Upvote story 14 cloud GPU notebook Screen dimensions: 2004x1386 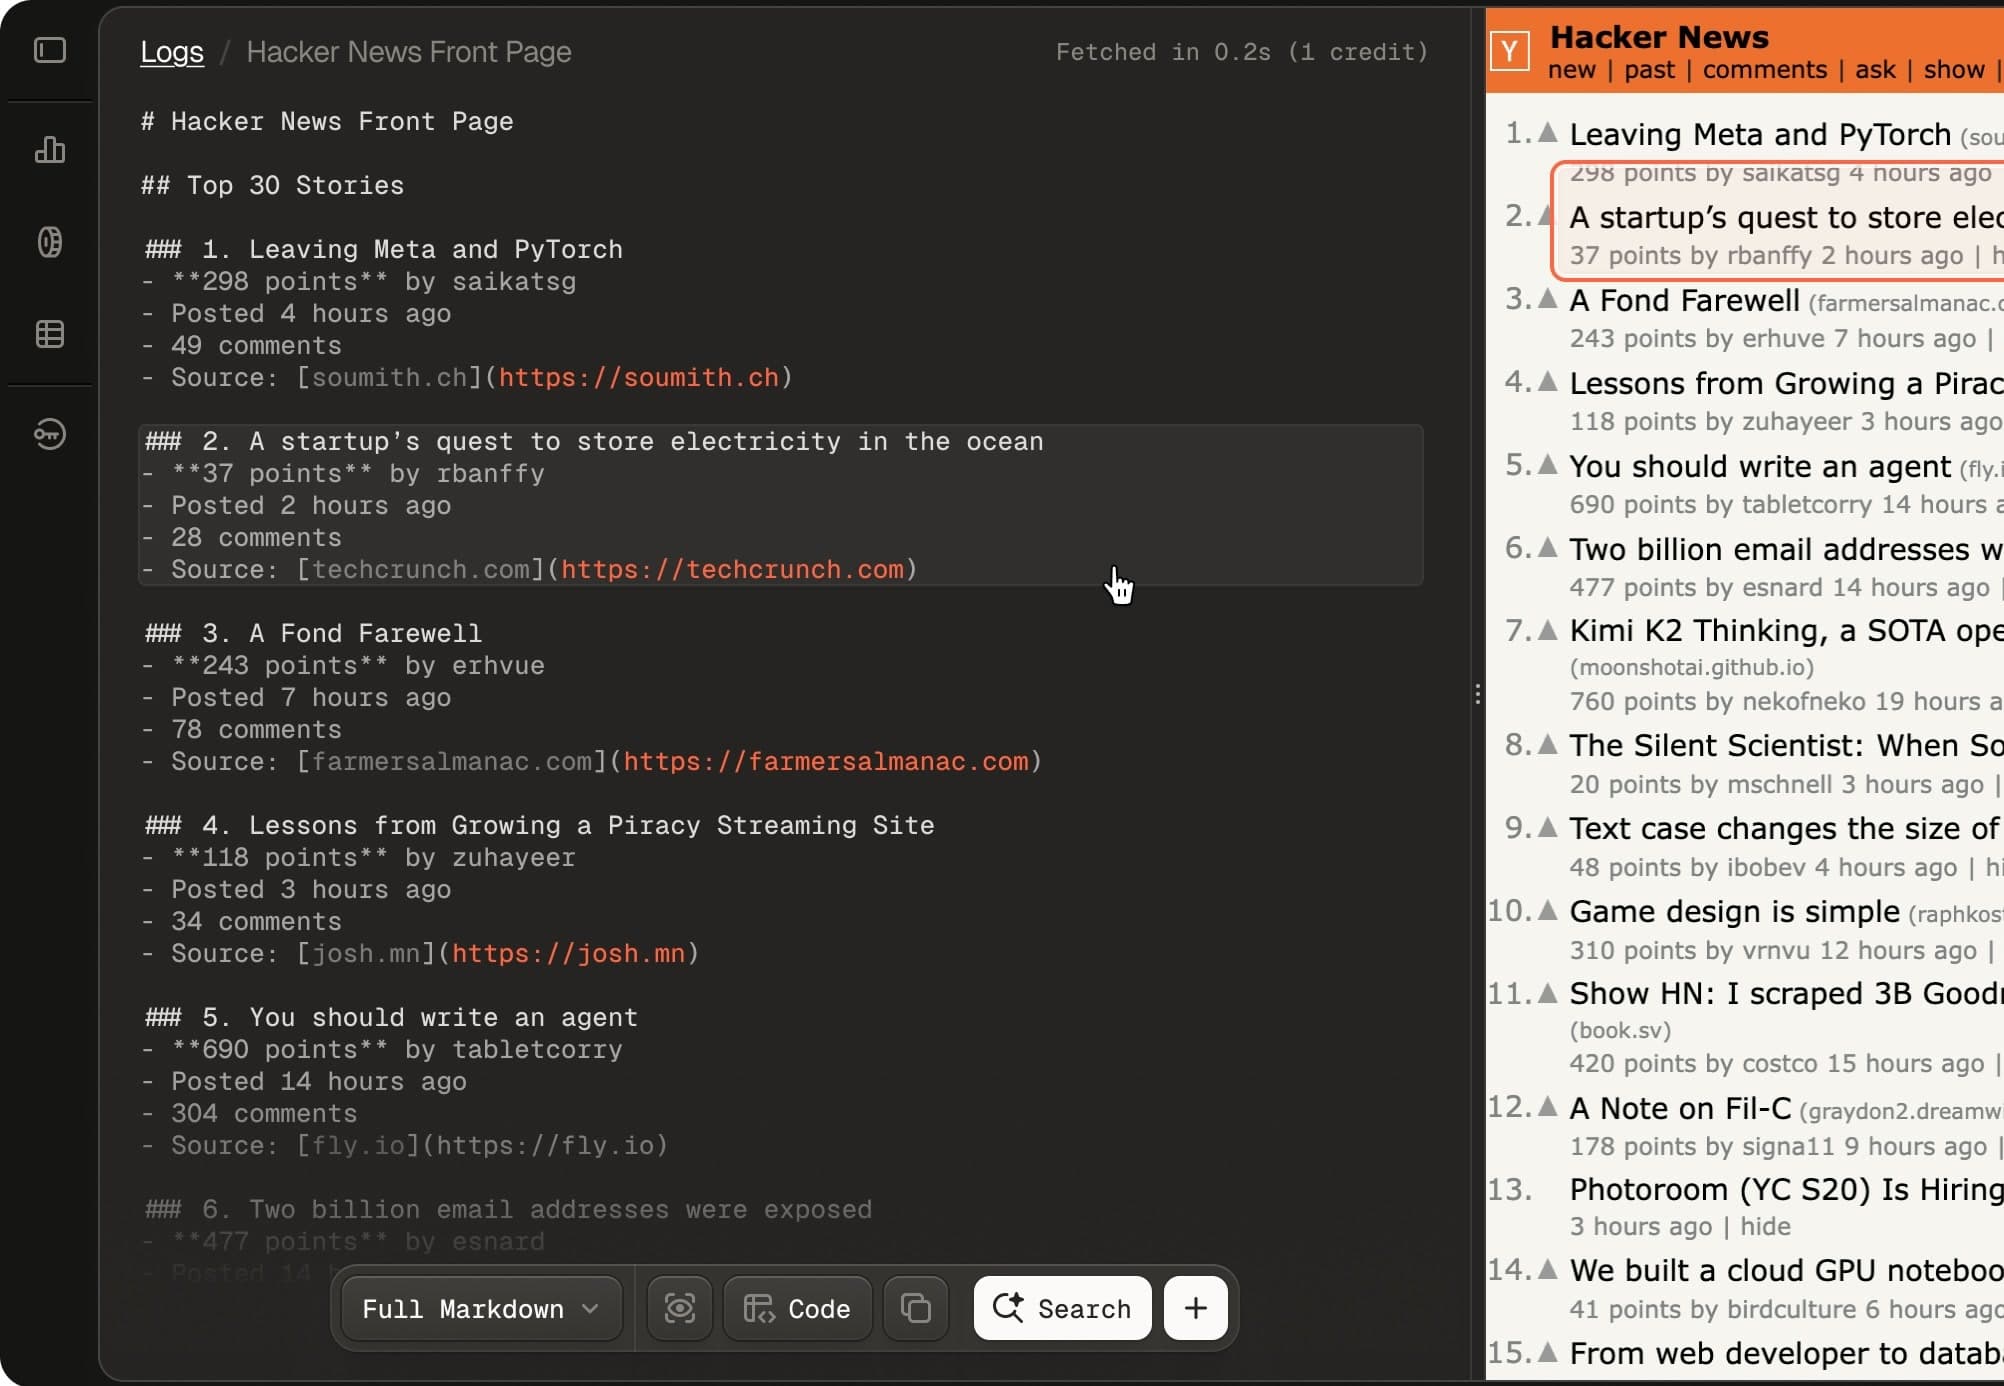coord(1548,1269)
